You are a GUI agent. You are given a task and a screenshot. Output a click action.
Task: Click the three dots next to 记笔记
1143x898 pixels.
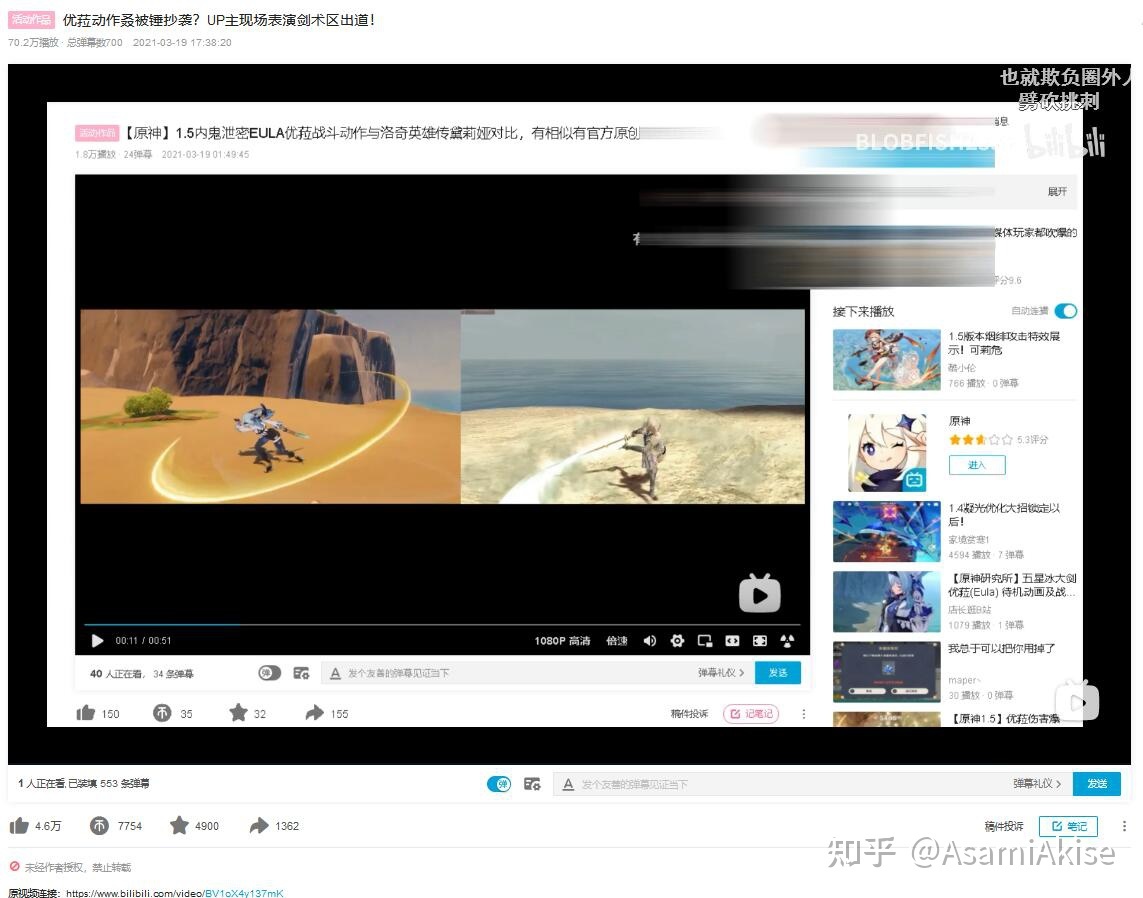[x=803, y=714]
